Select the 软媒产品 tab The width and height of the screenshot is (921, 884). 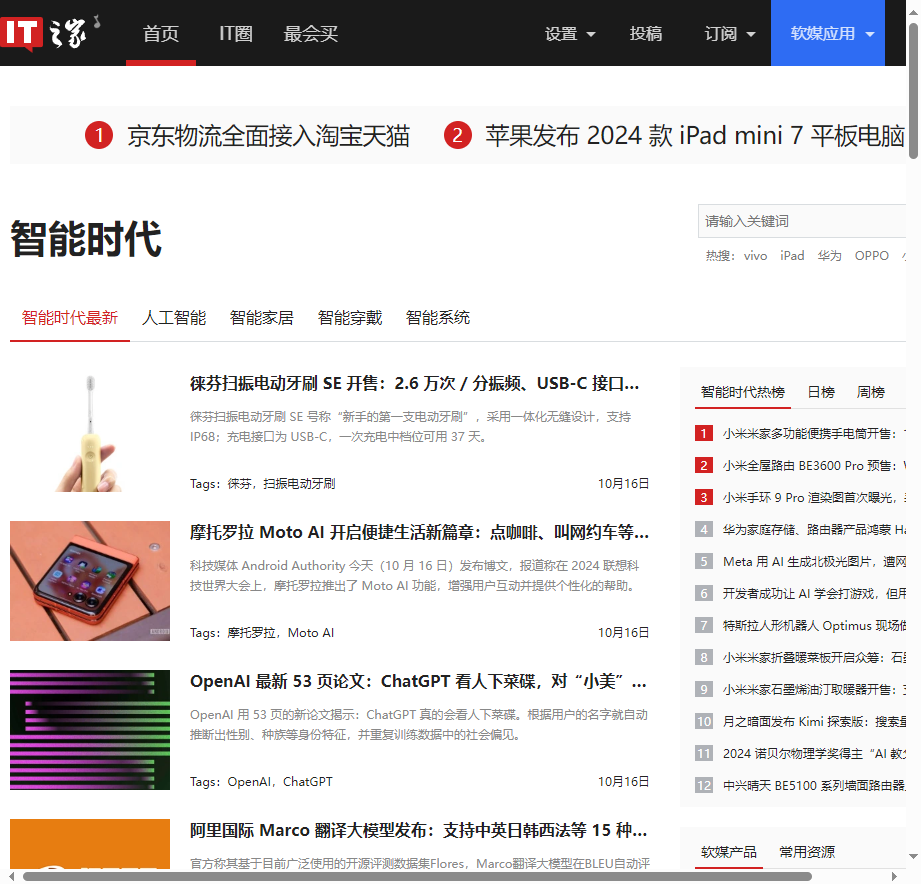pos(729,852)
